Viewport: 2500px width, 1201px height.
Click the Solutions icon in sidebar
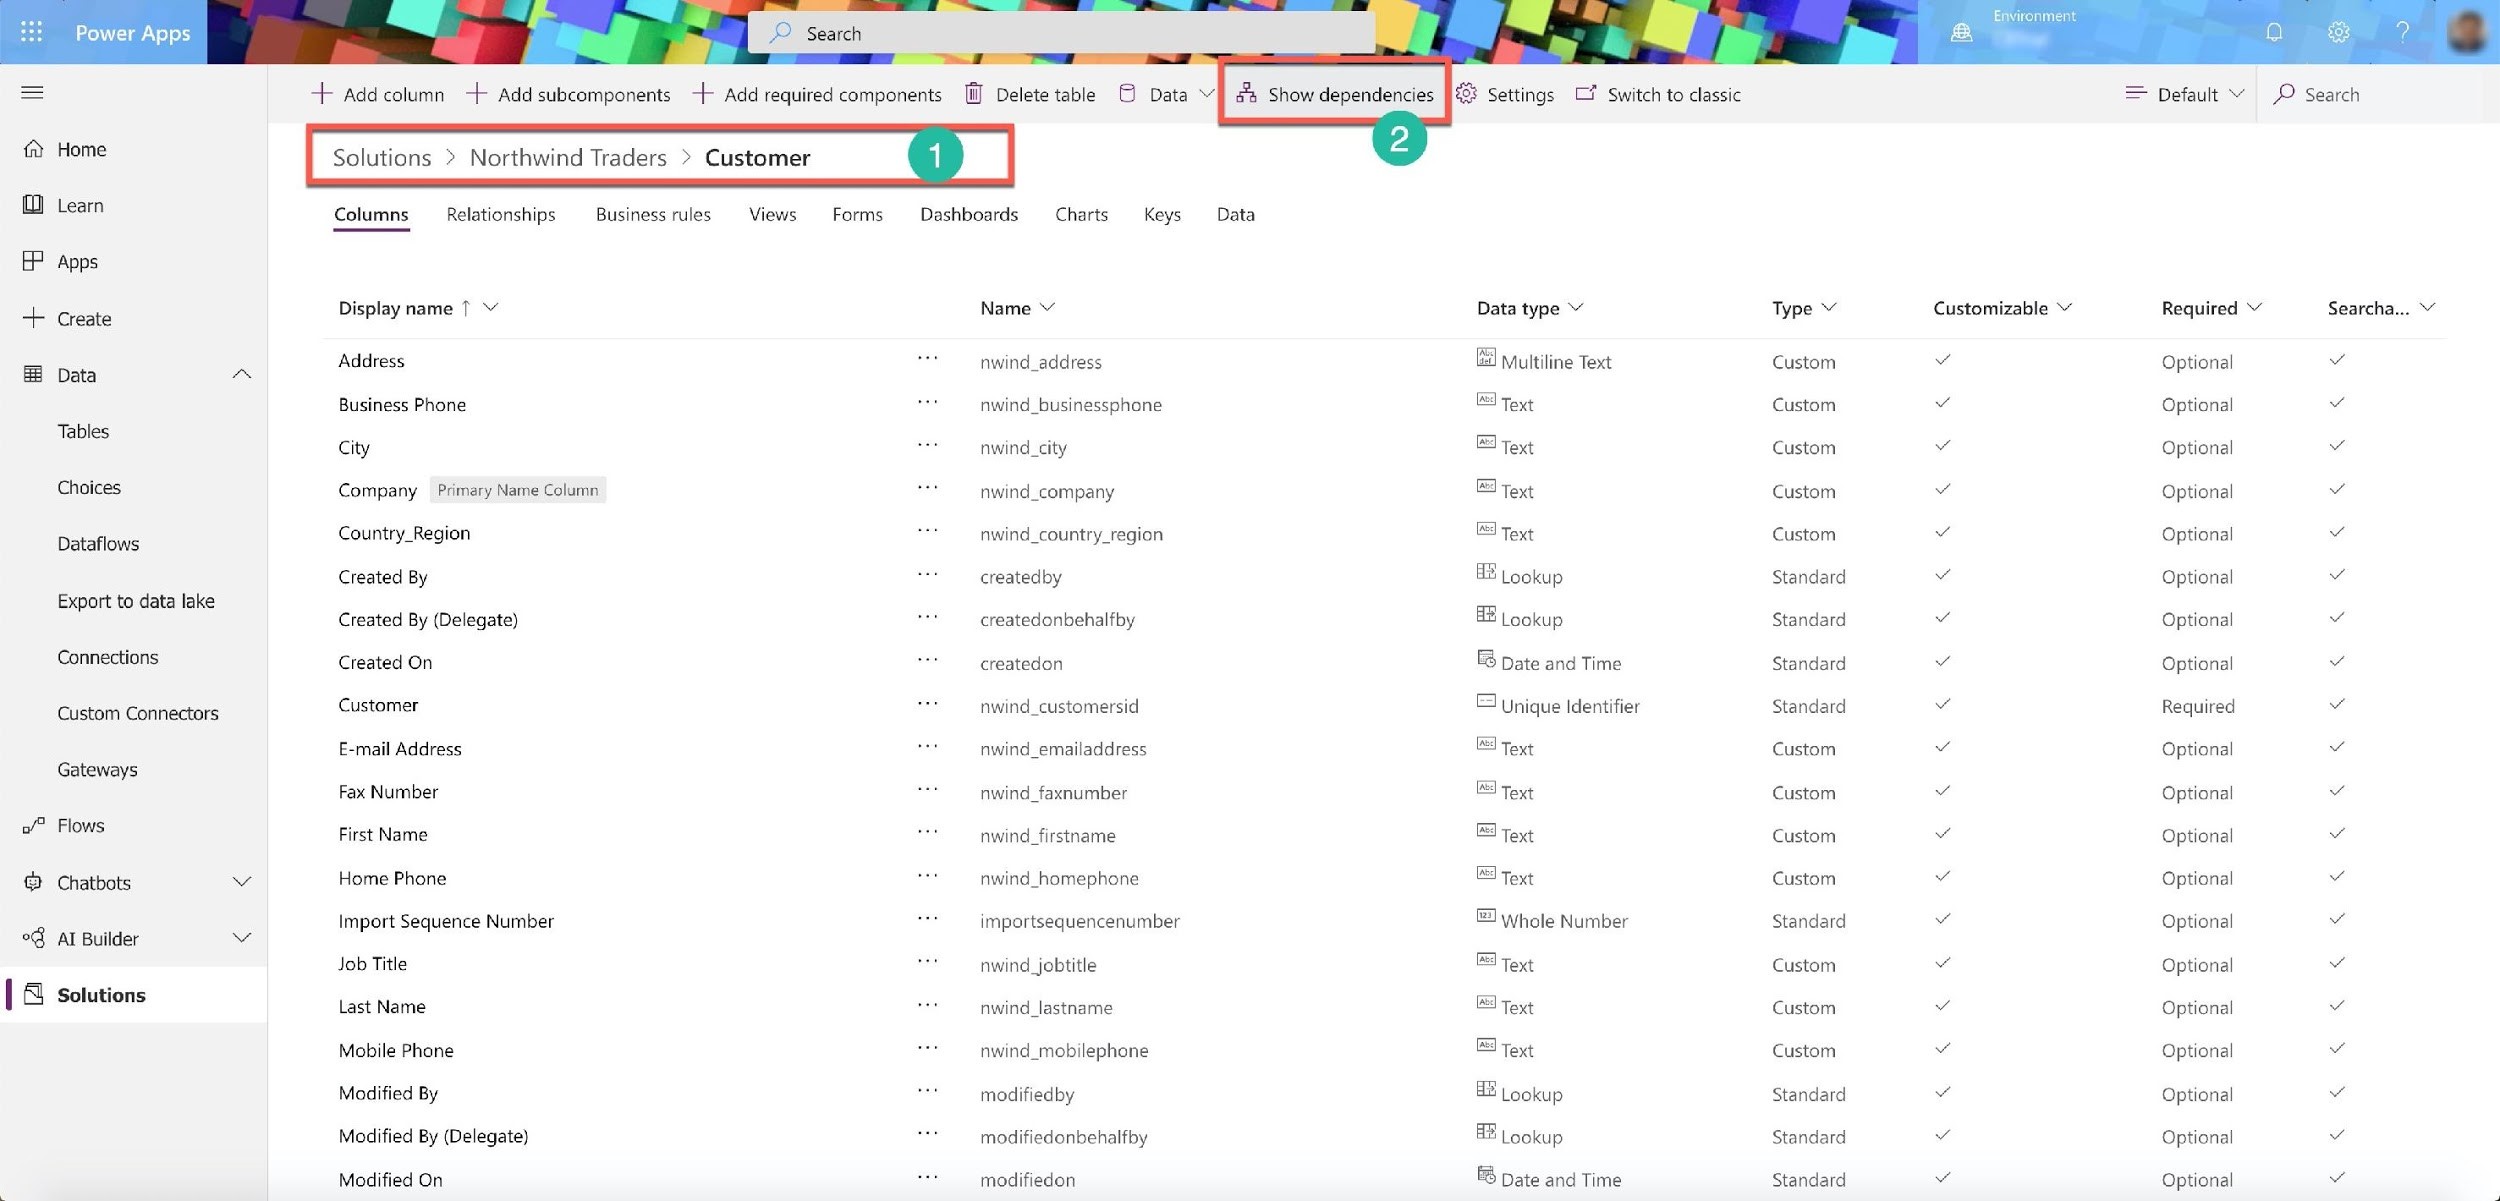(x=33, y=994)
